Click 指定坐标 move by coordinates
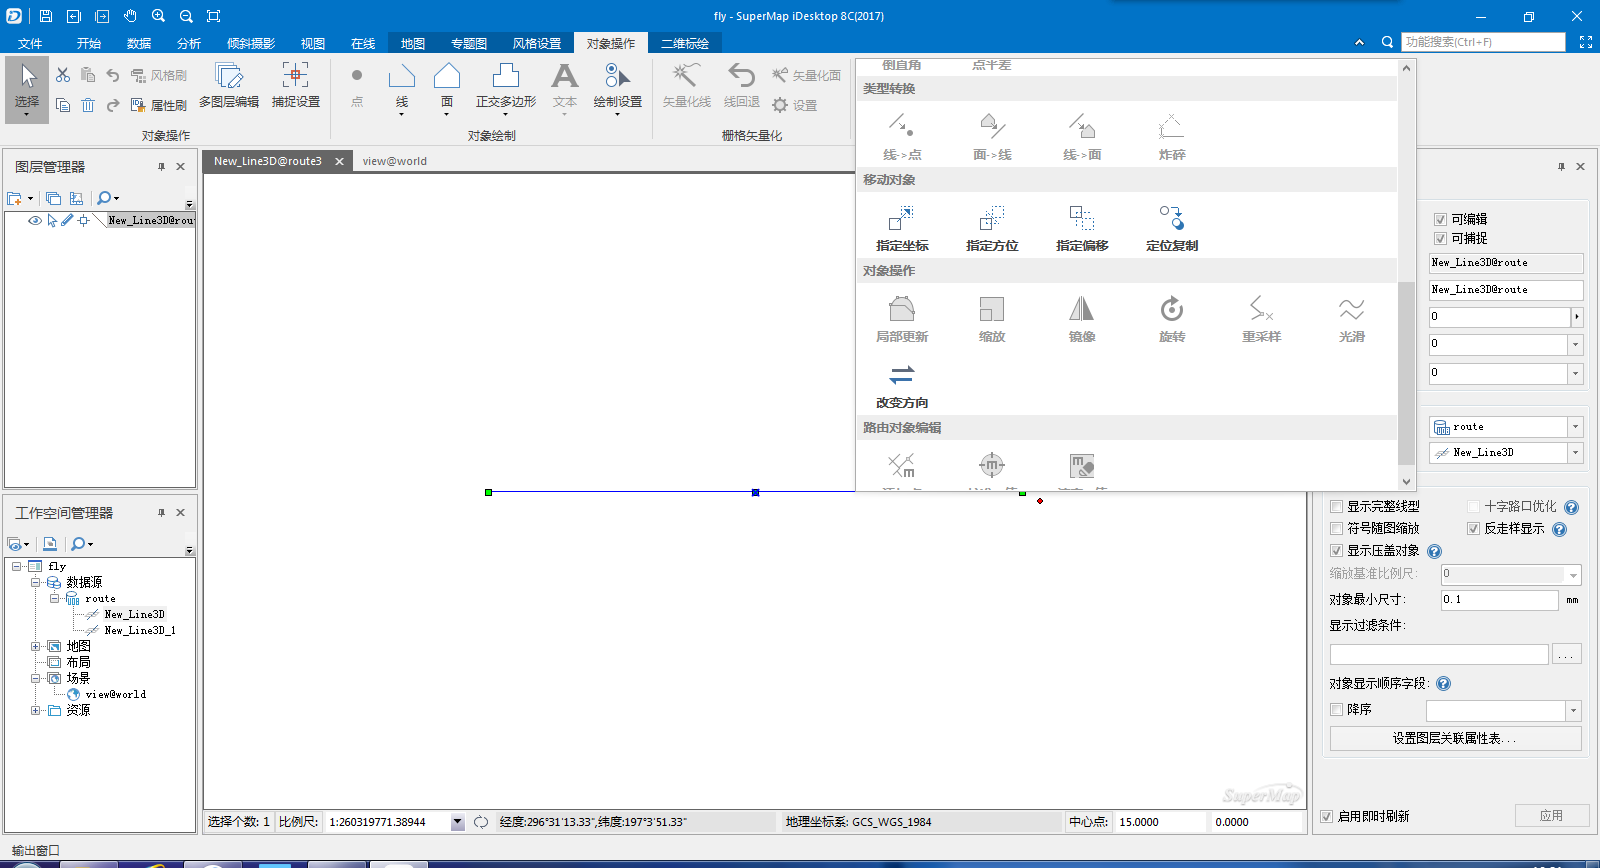The width and height of the screenshot is (1600, 868). coord(902,228)
